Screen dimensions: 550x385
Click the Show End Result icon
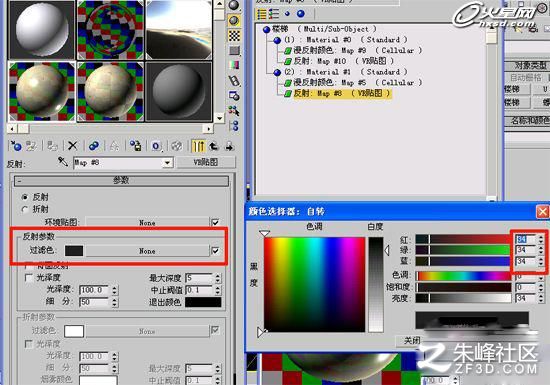tap(198, 146)
